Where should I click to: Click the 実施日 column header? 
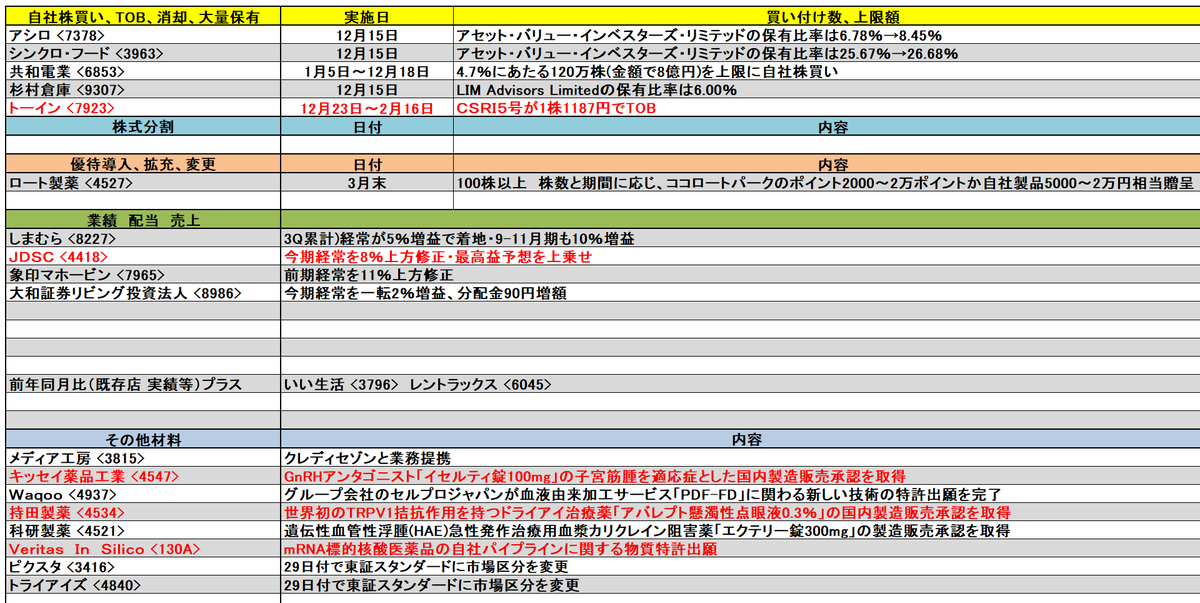pyautogui.click(x=367, y=17)
